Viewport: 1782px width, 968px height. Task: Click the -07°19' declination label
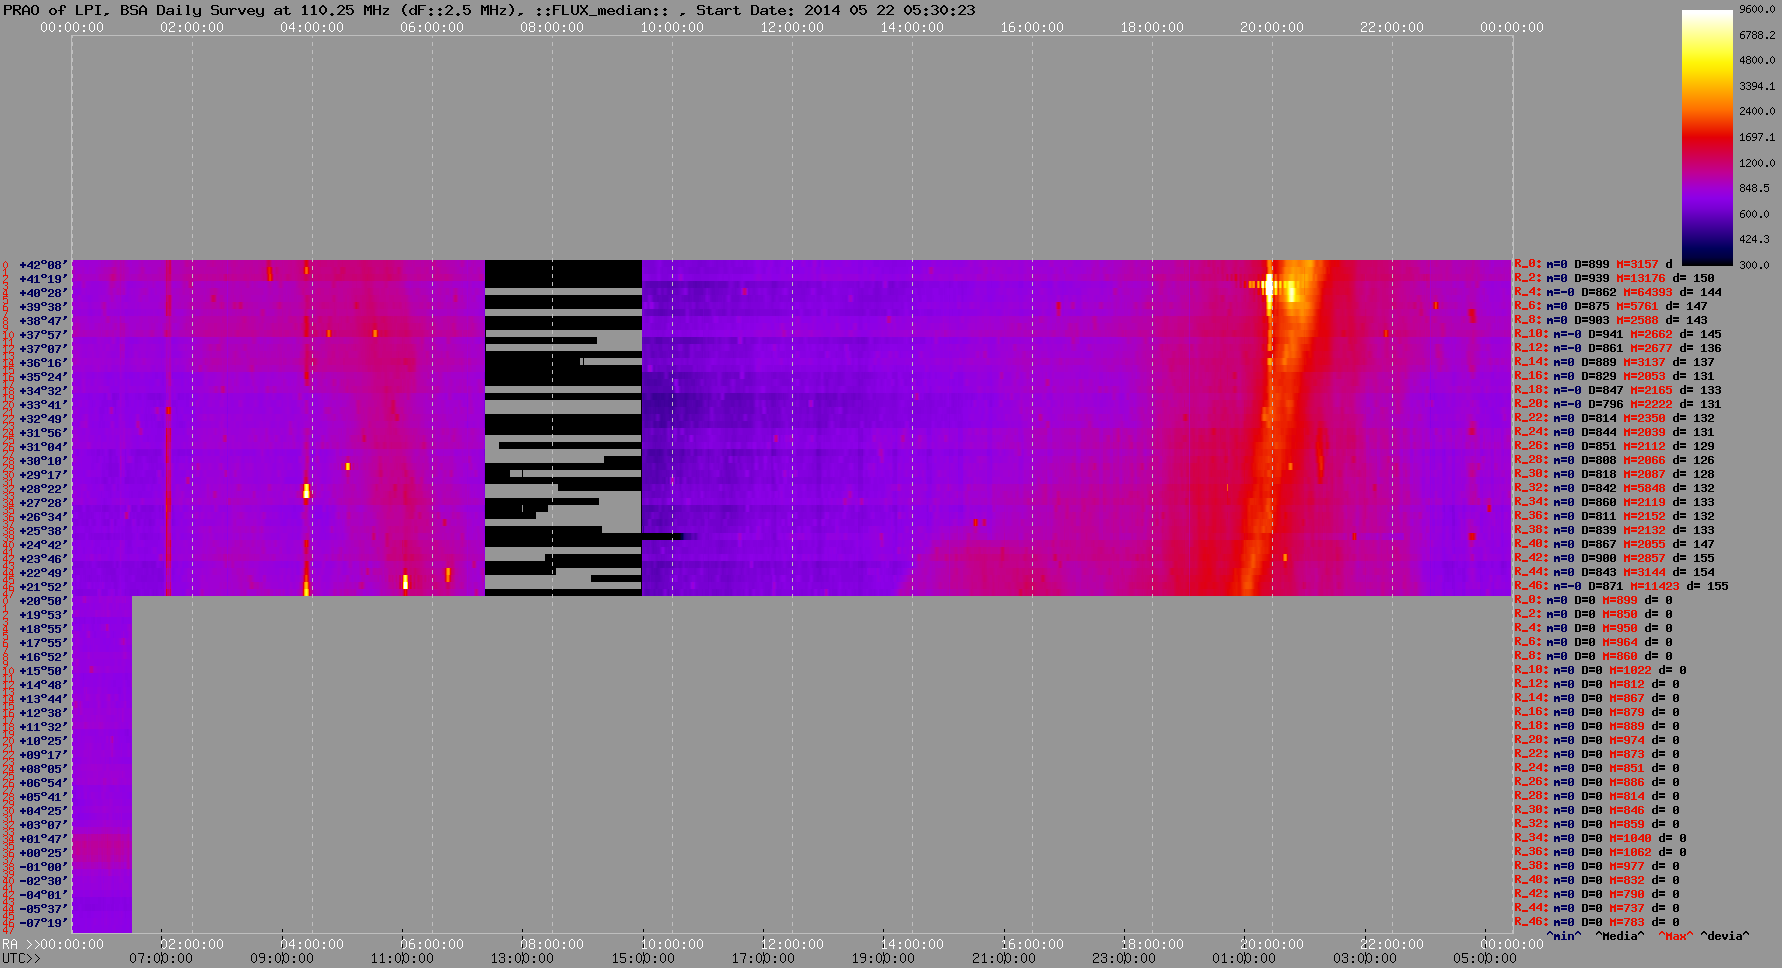tap(43, 923)
